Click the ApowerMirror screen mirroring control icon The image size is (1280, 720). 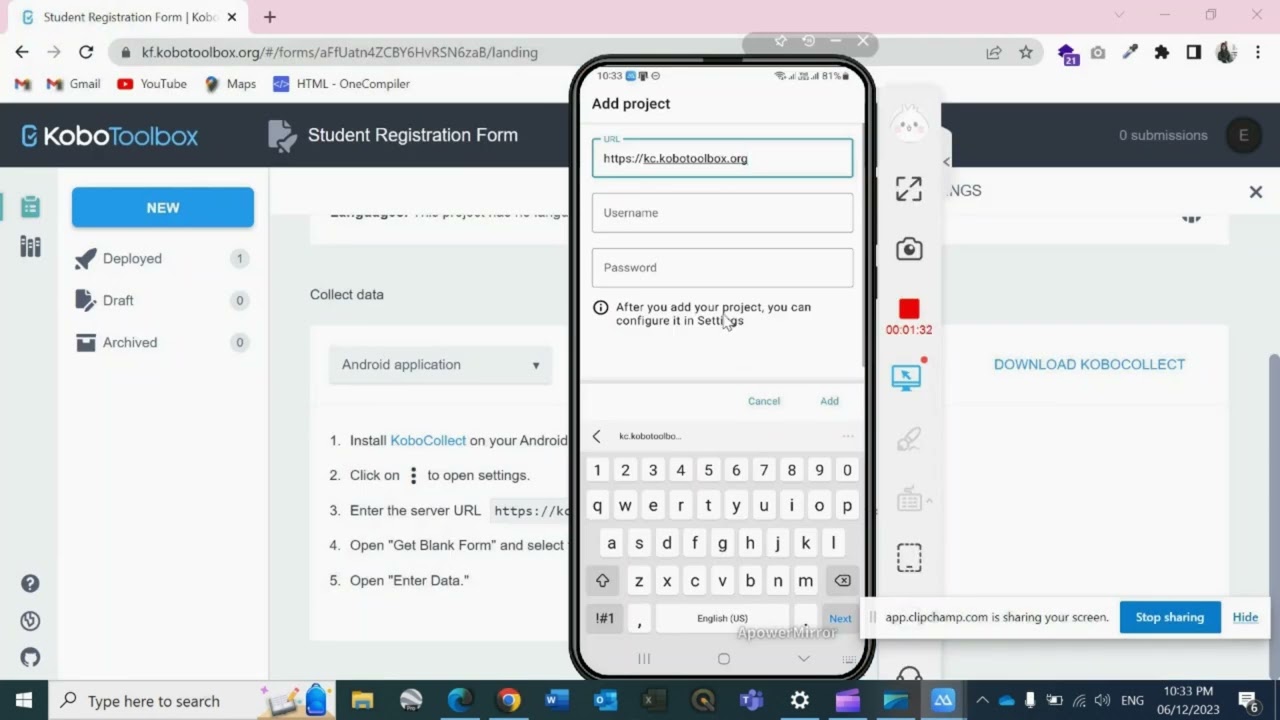906,377
